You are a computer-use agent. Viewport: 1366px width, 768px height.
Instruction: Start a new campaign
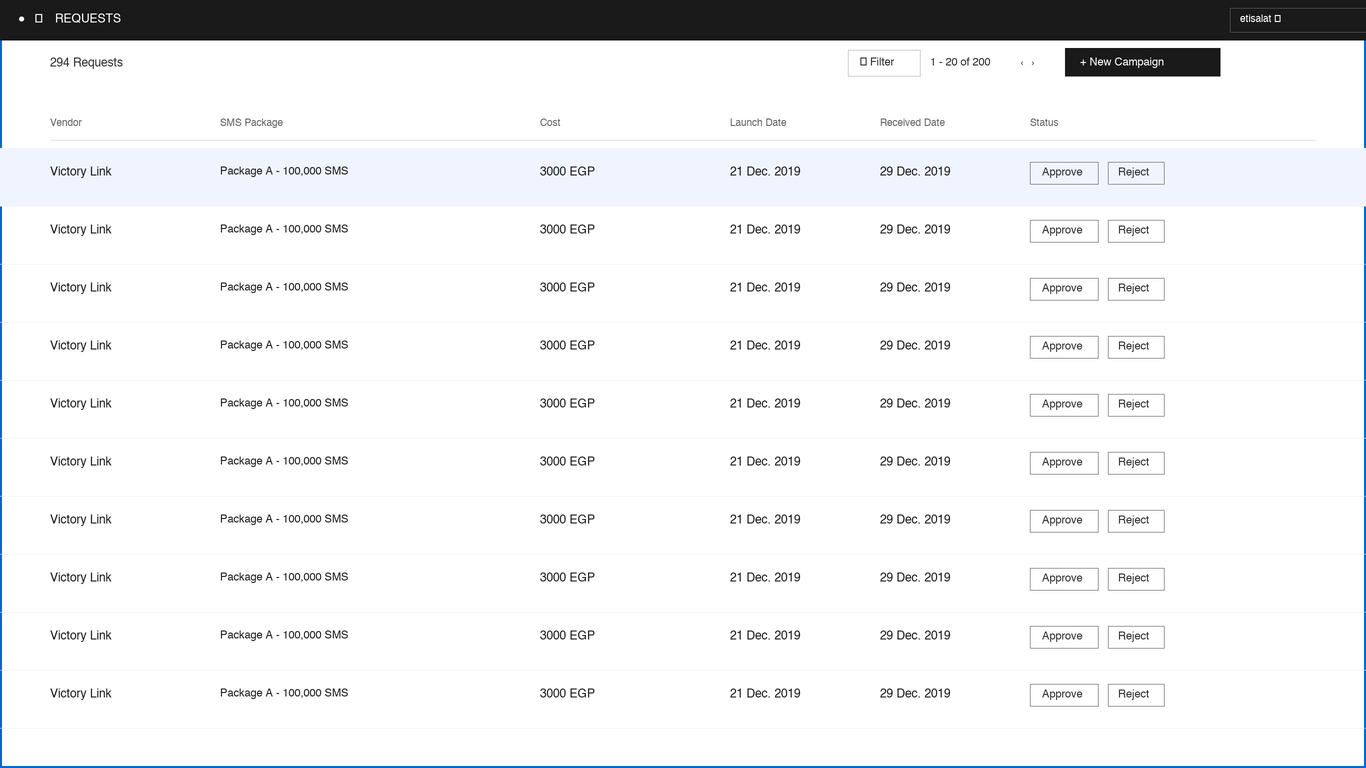pos(1142,62)
